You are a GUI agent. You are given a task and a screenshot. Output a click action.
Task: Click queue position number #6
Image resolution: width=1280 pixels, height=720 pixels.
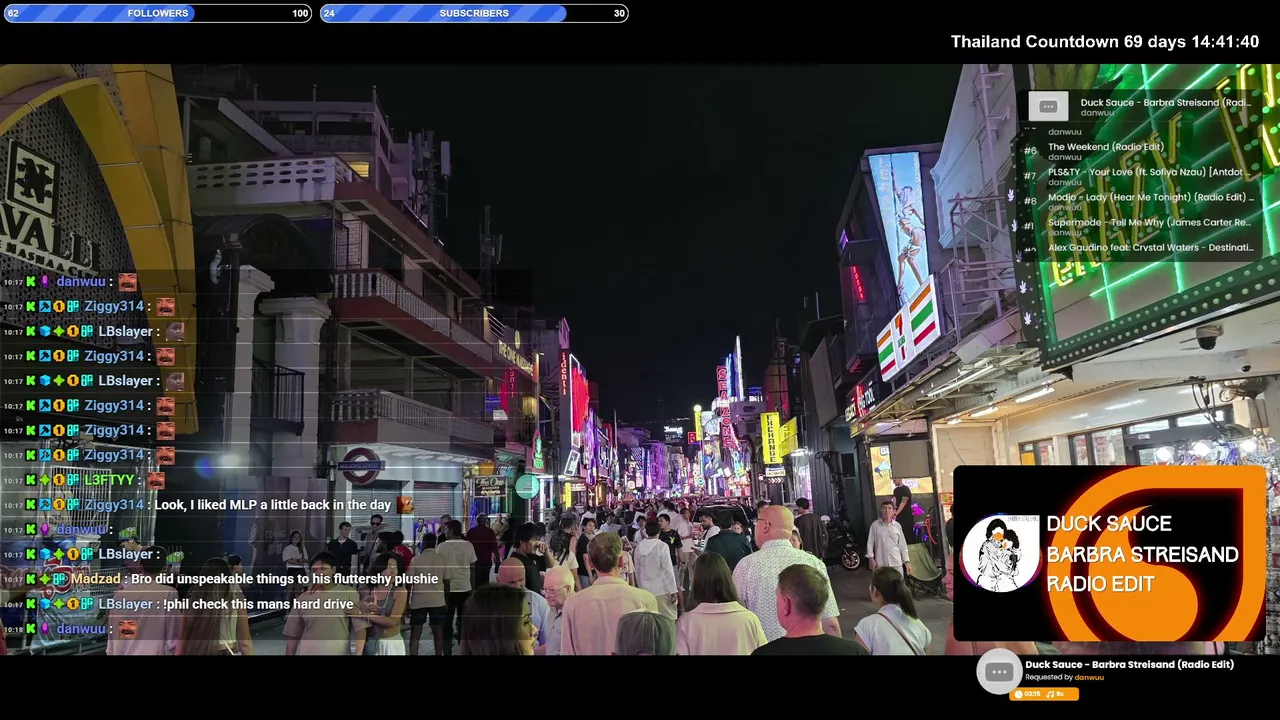1030,151
